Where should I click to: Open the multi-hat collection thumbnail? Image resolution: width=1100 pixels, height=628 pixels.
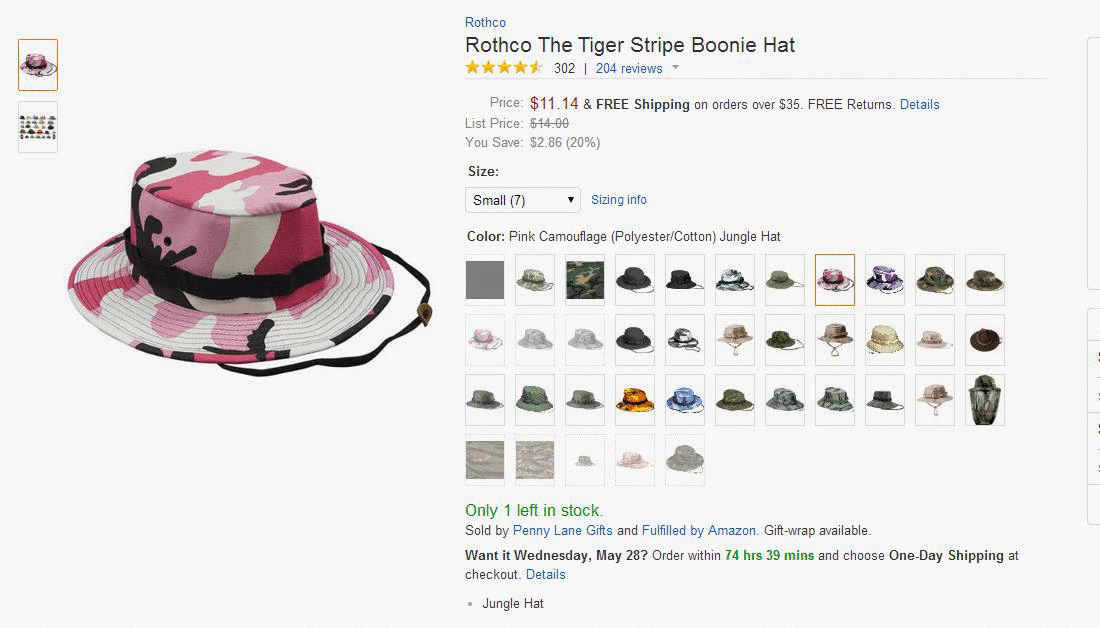[x=38, y=127]
